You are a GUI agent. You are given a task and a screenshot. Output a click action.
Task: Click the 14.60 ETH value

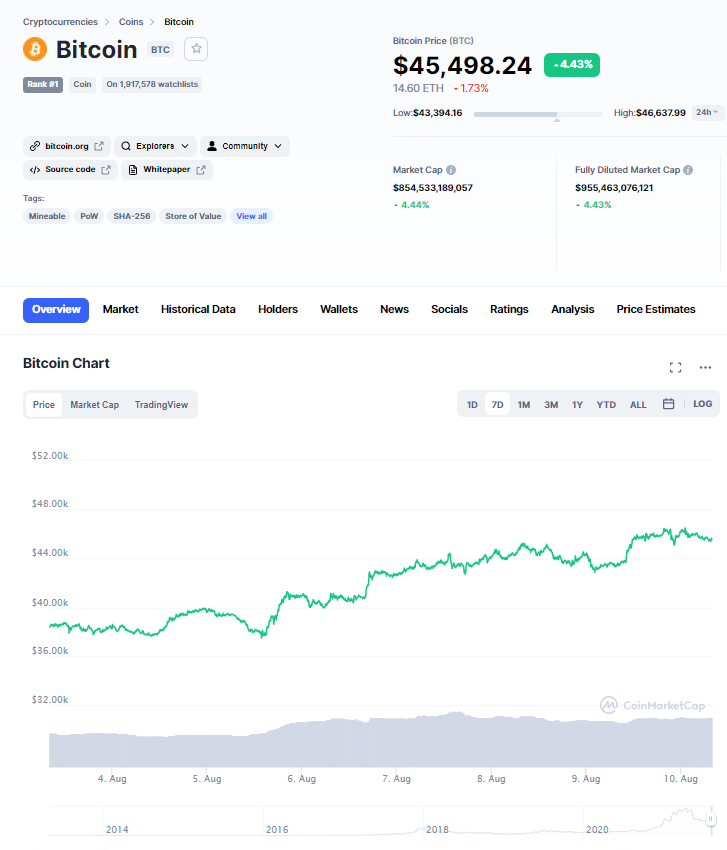tap(418, 88)
